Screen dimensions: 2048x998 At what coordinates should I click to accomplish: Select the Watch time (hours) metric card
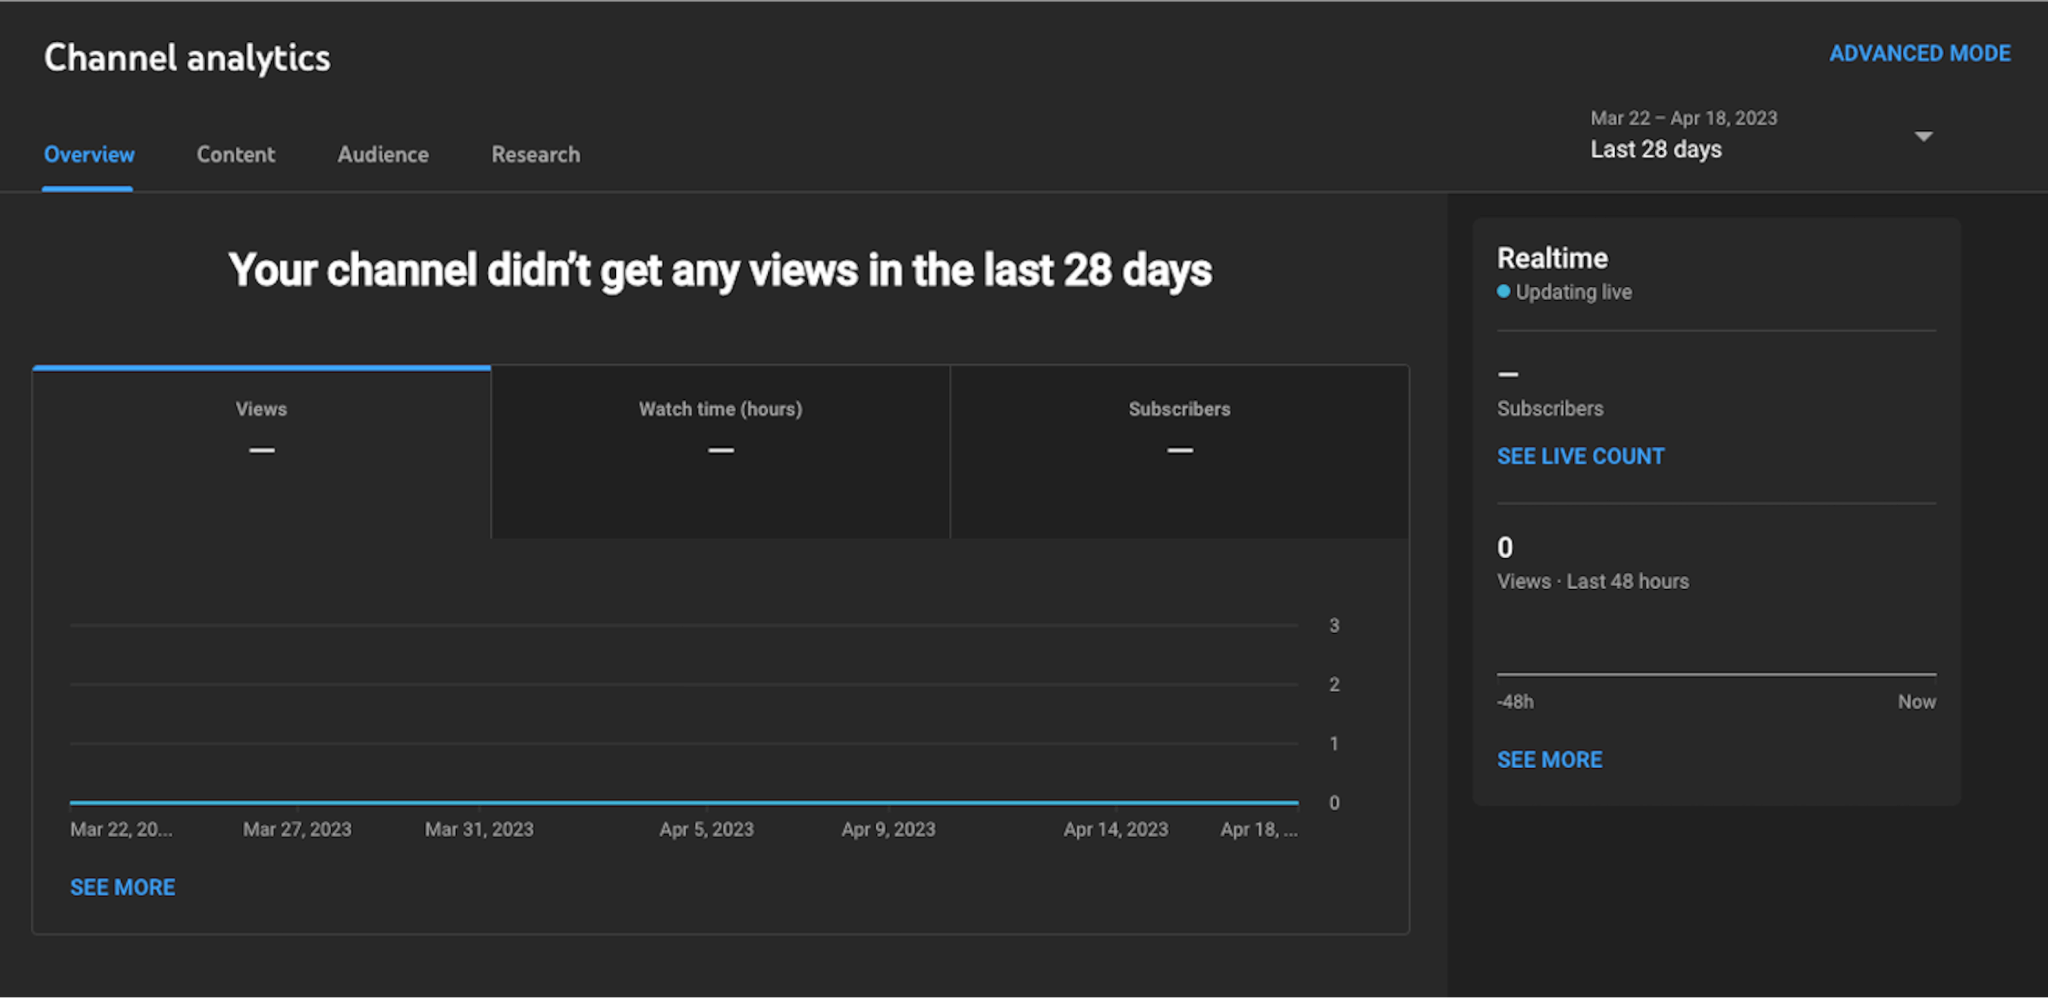720,430
